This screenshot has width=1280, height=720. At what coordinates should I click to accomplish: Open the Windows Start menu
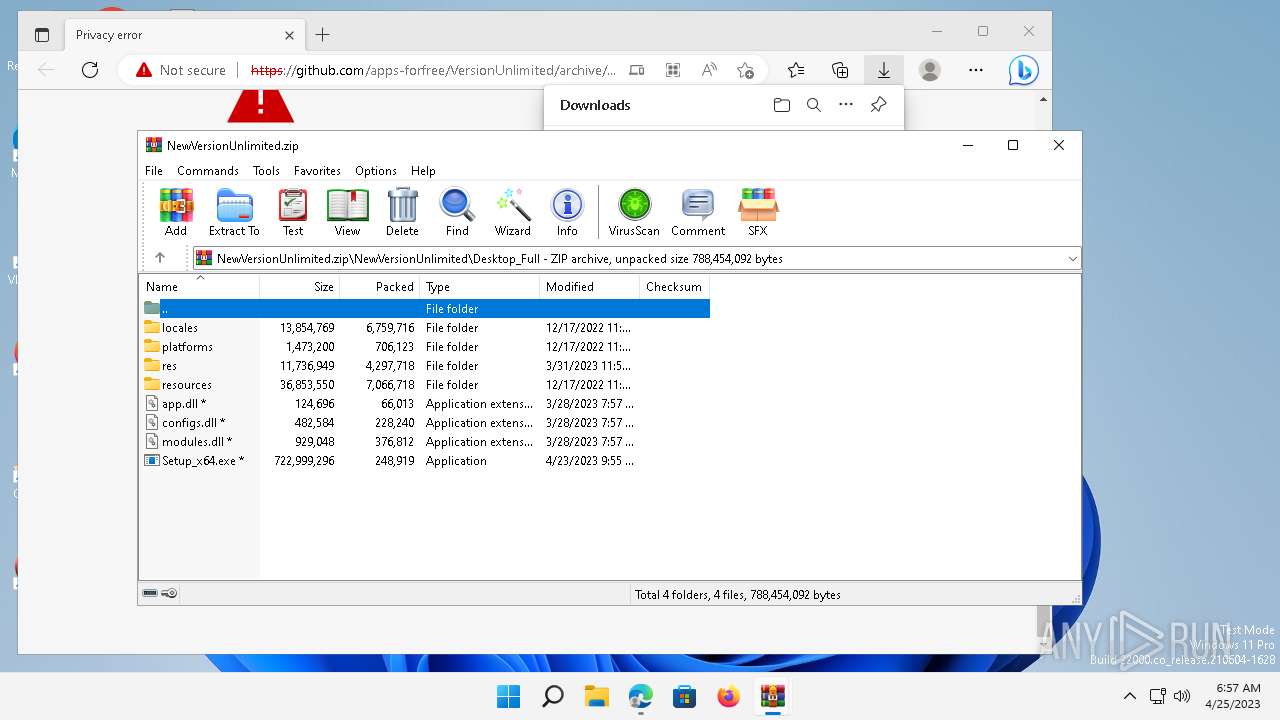coord(509,696)
